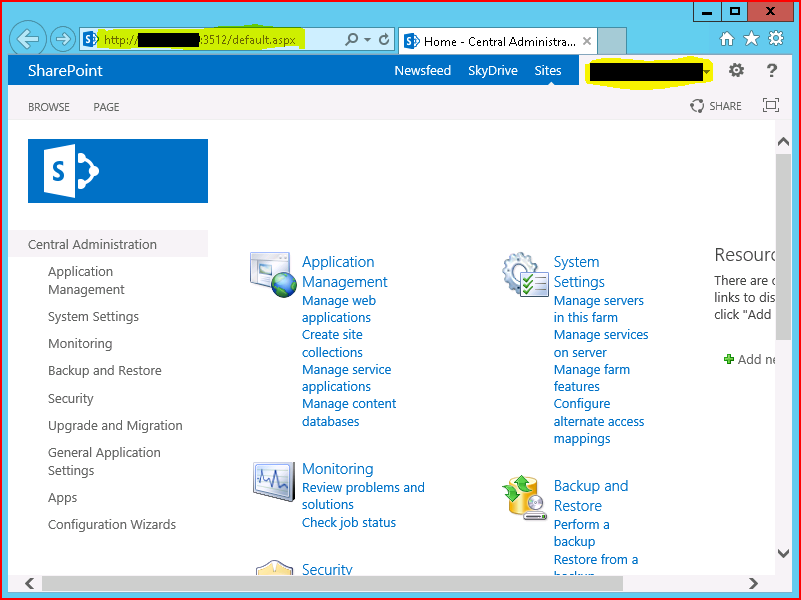The height and width of the screenshot is (600, 801).
Task: Click Review problems and solutions link
Action: click(x=363, y=496)
